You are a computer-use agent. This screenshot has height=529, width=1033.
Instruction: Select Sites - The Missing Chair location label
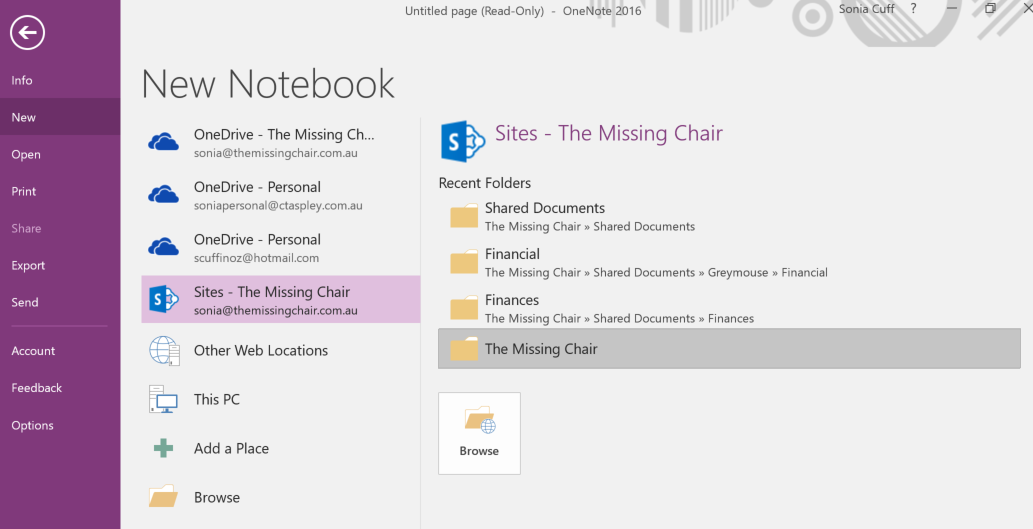coord(271,292)
